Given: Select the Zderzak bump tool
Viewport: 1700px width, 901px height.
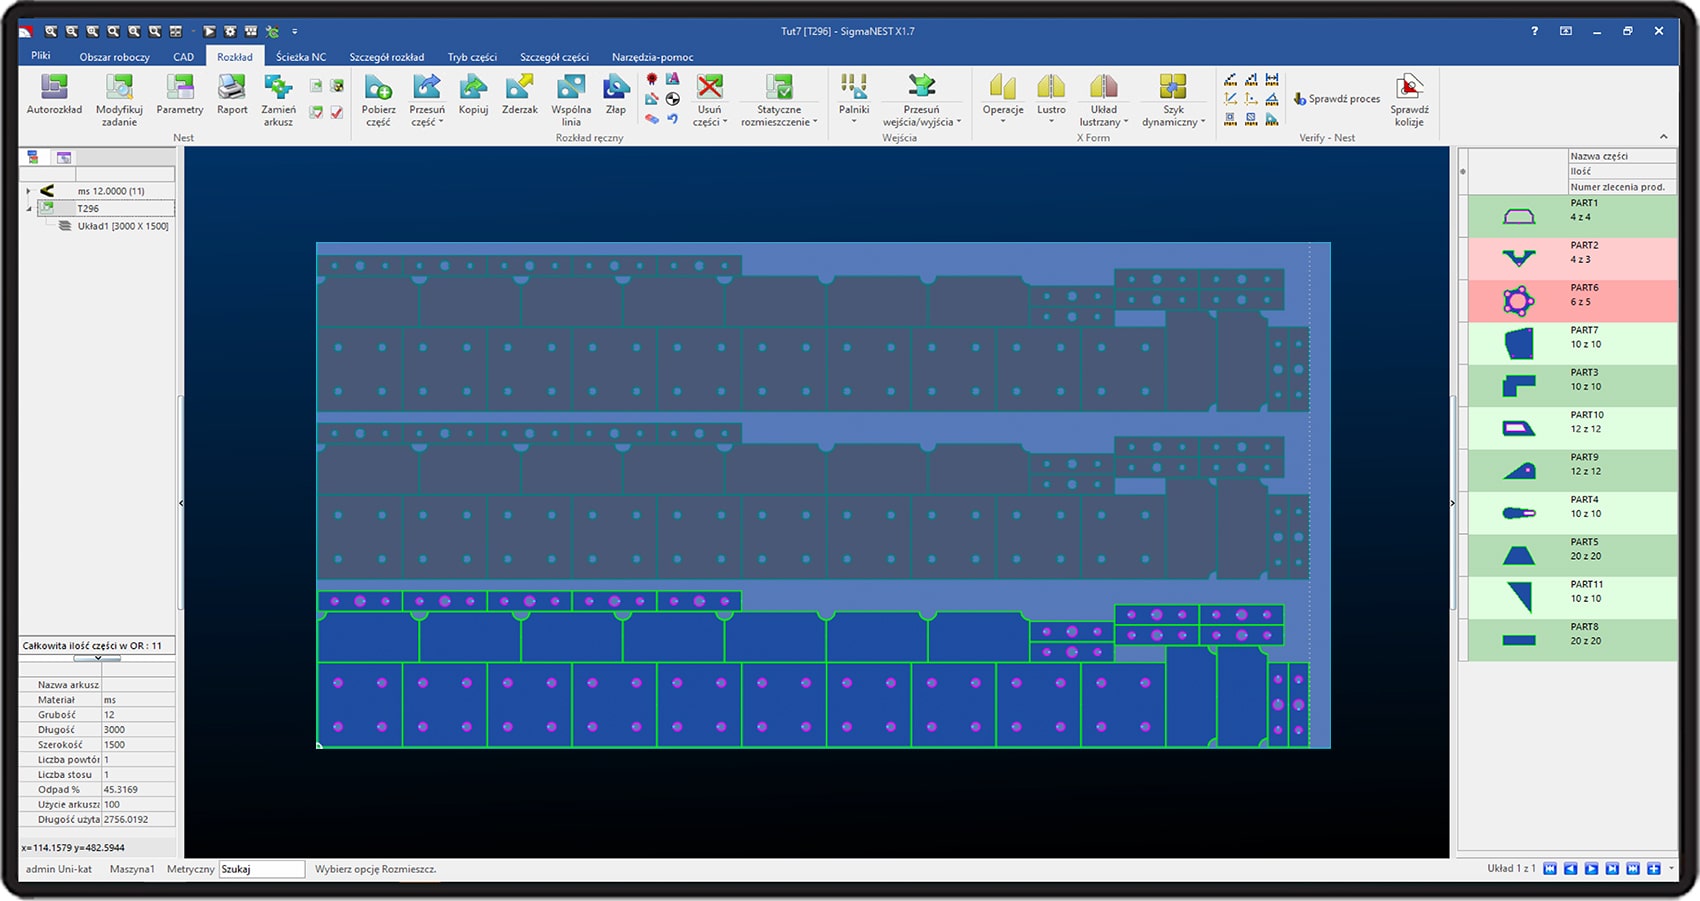Looking at the screenshot, I should (519, 95).
